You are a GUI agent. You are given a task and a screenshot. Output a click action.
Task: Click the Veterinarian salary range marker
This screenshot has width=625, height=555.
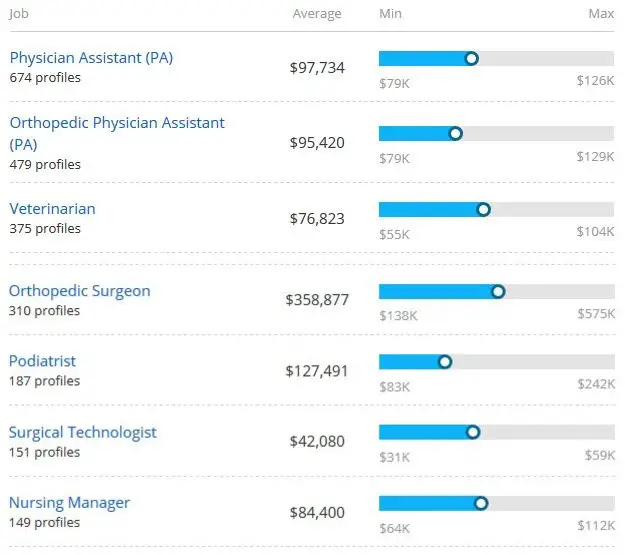click(x=484, y=209)
